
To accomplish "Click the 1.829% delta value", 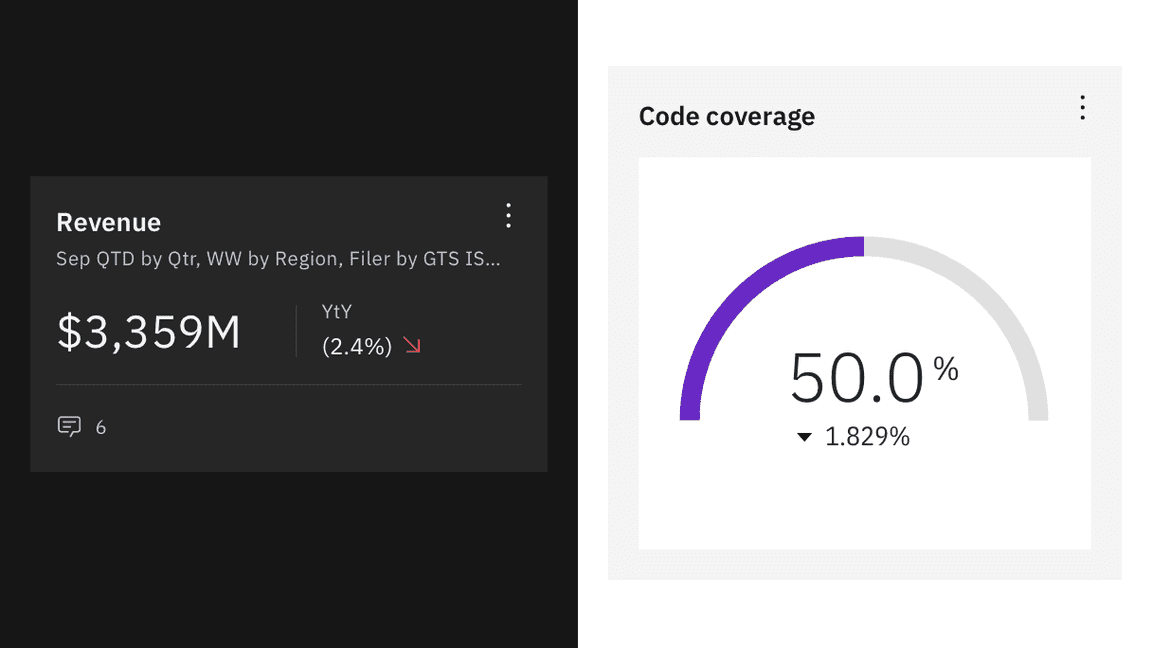I will coord(867,437).
